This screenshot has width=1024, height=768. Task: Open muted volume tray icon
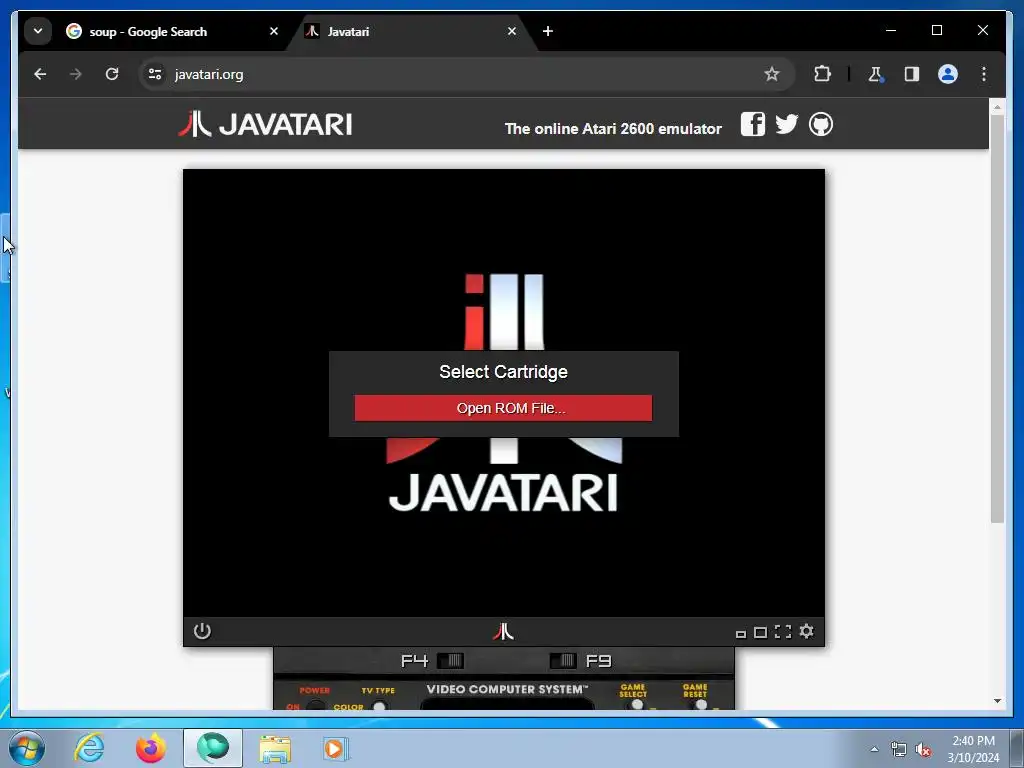point(923,750)
